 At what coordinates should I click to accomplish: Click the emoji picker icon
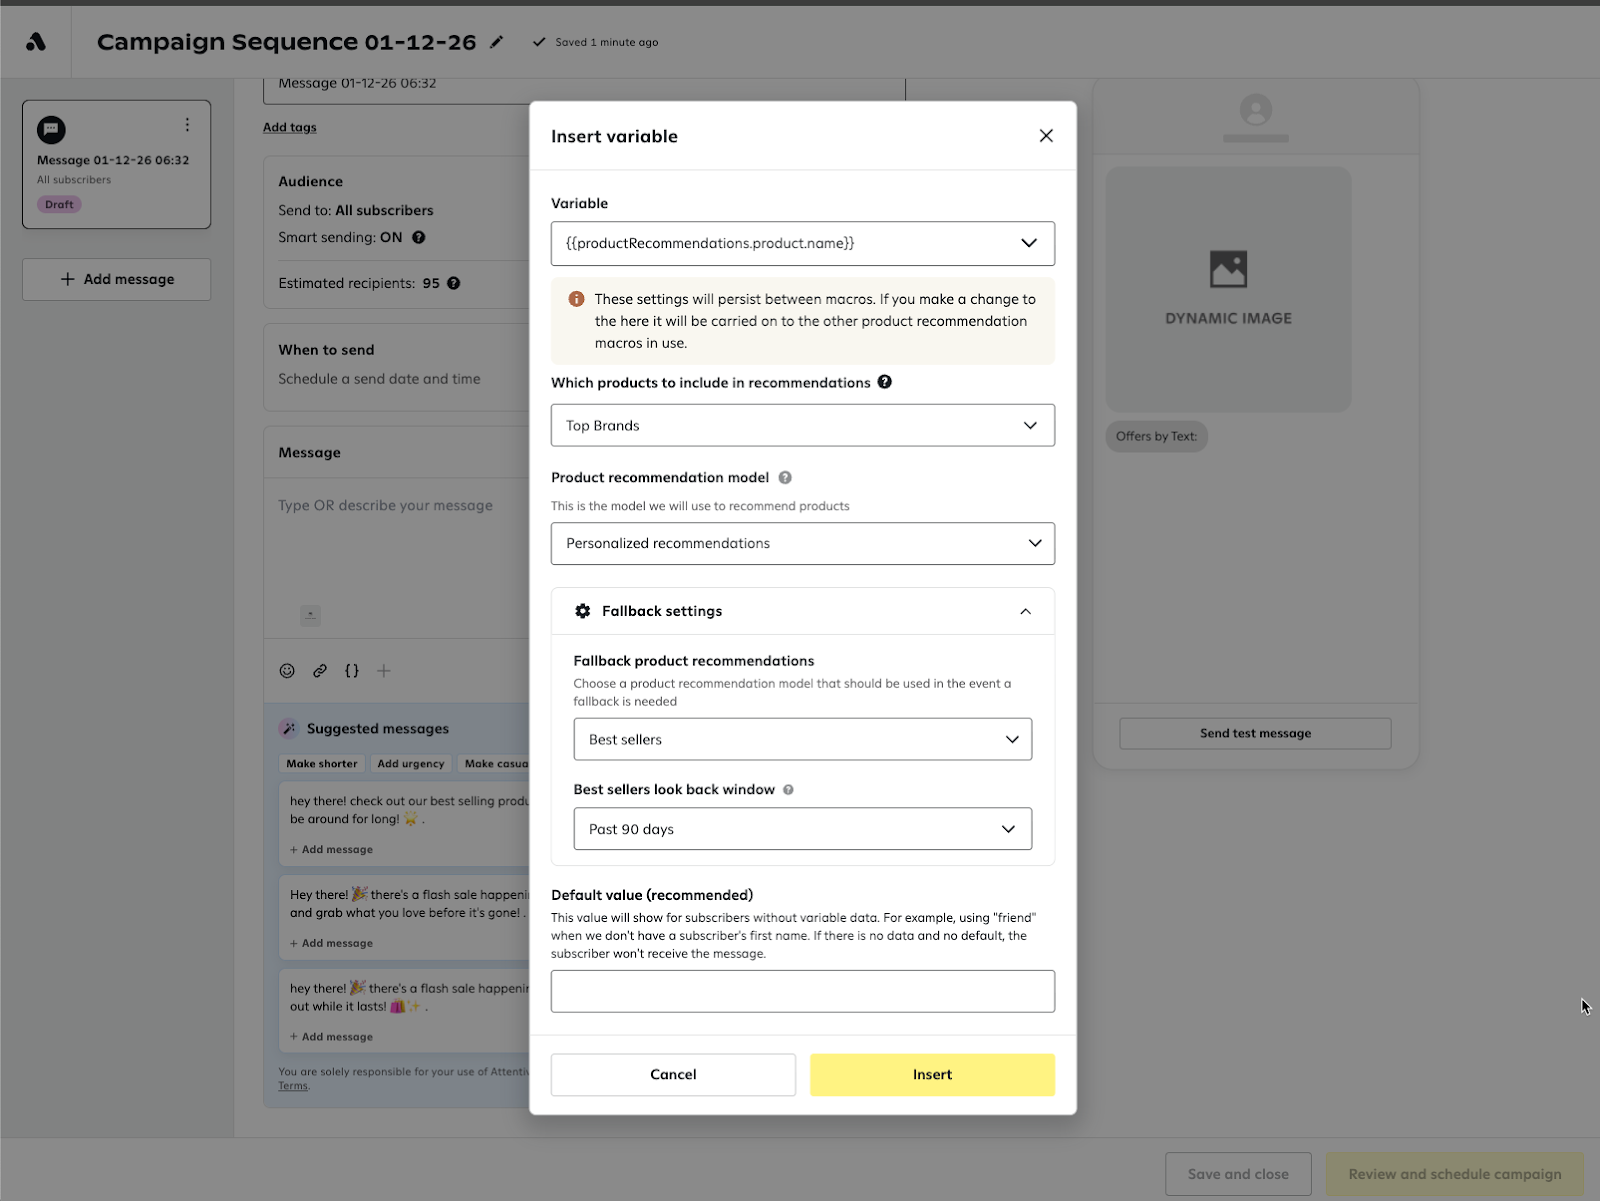pyautogui.click(x=287, y=671)
